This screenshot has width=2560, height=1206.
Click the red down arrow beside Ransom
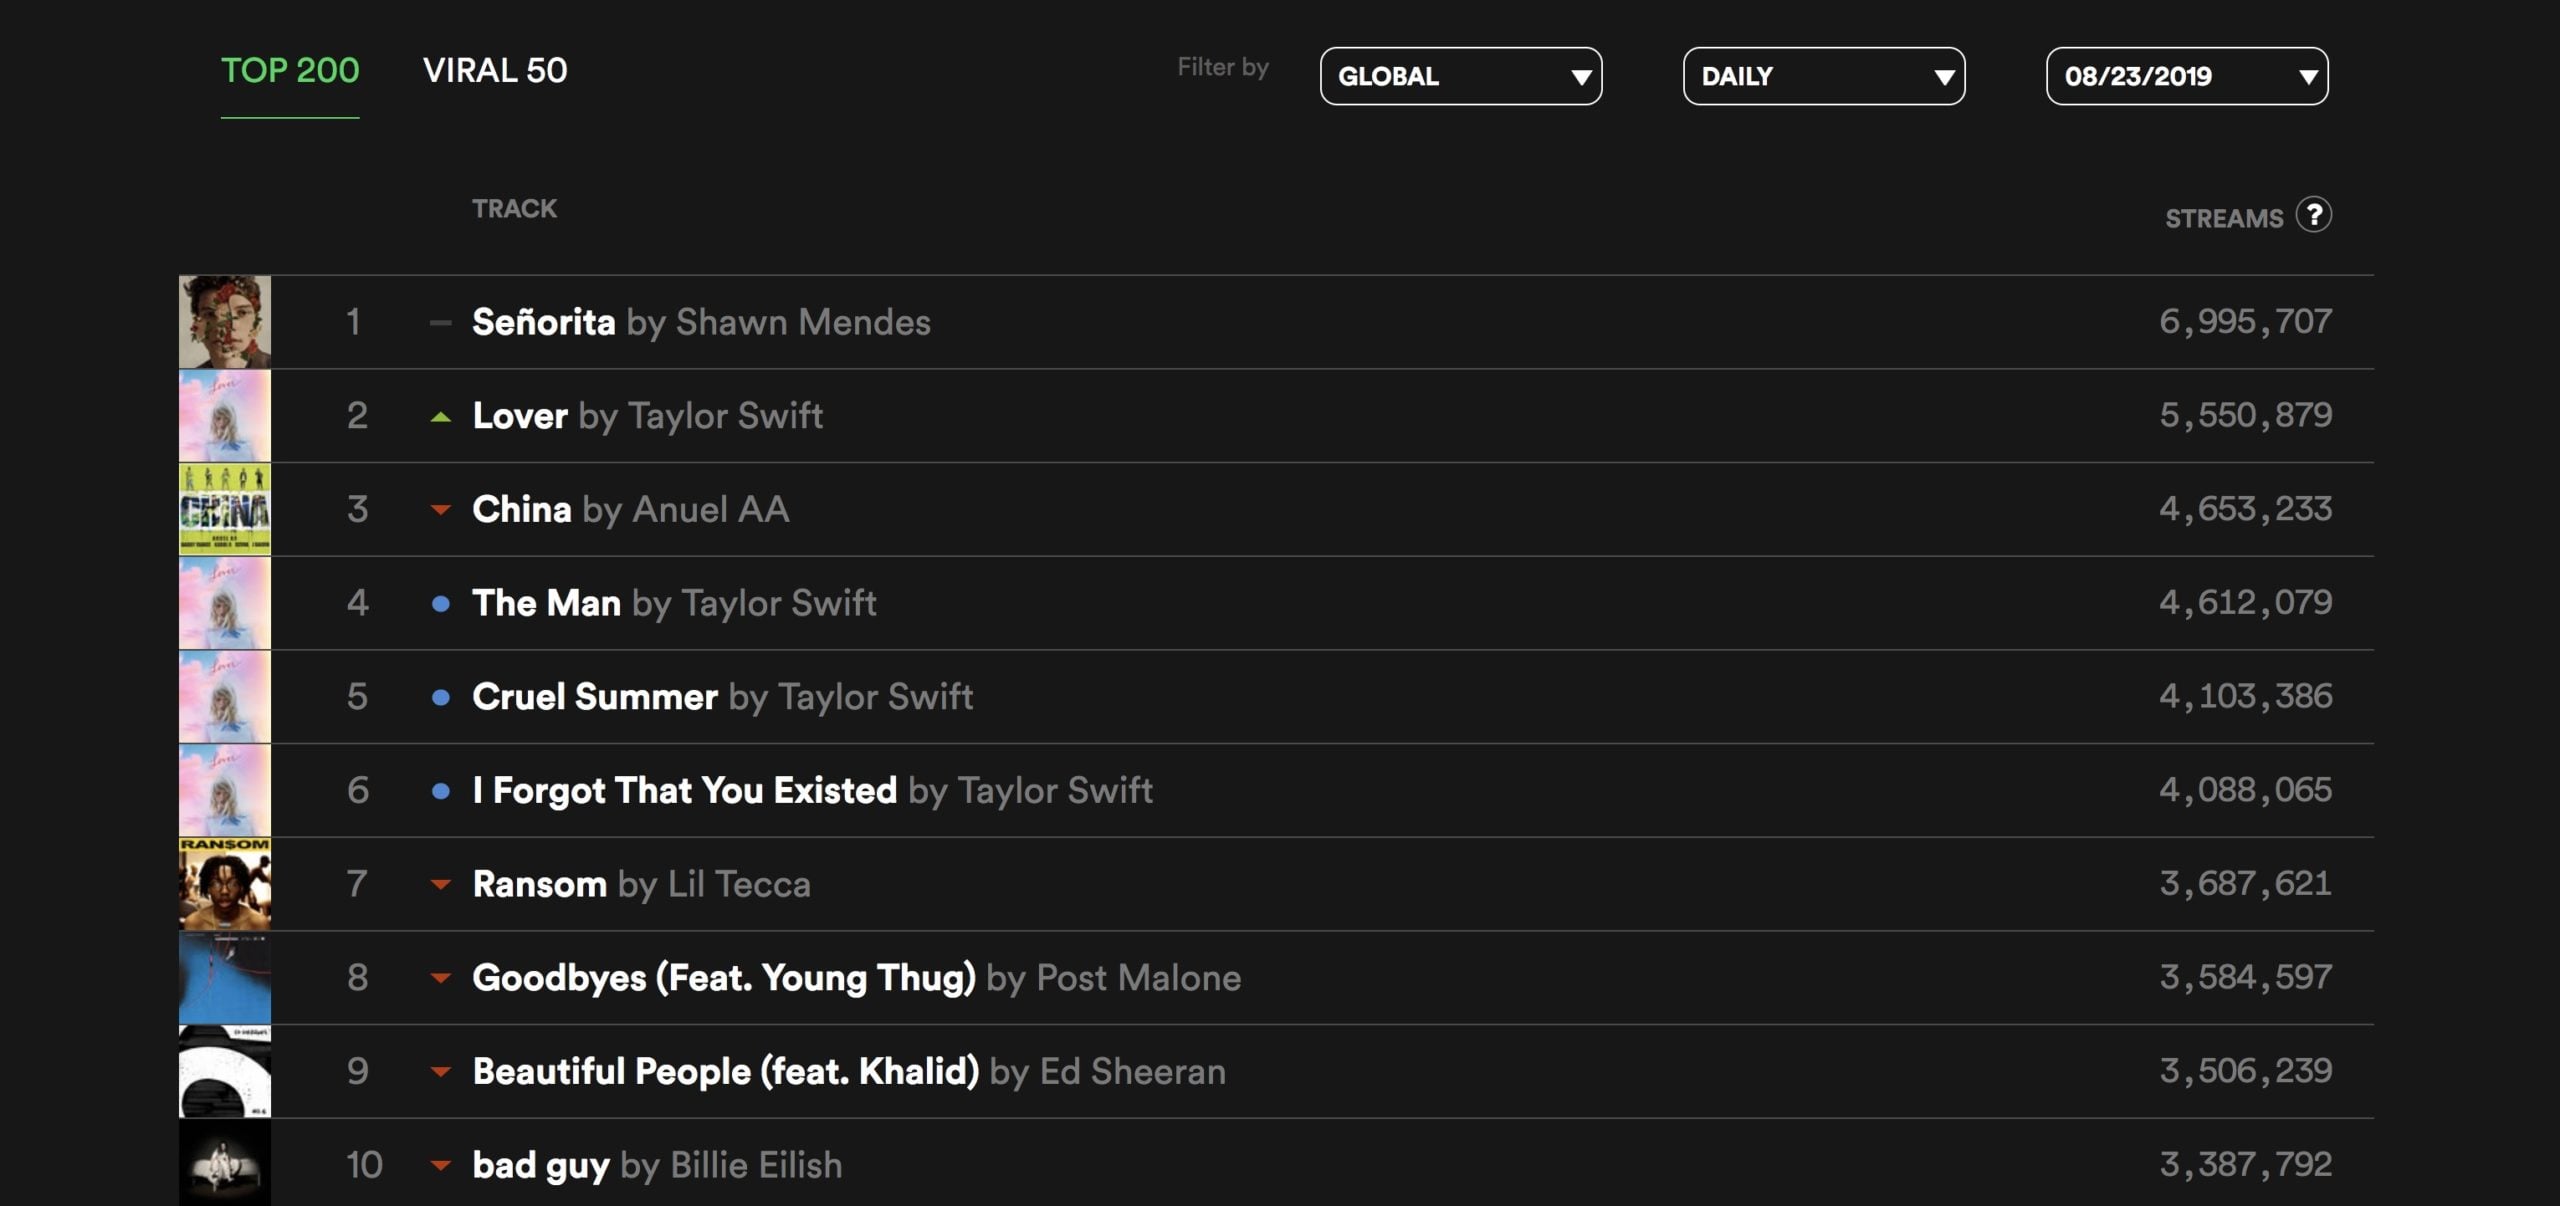[x=440, y=884]
